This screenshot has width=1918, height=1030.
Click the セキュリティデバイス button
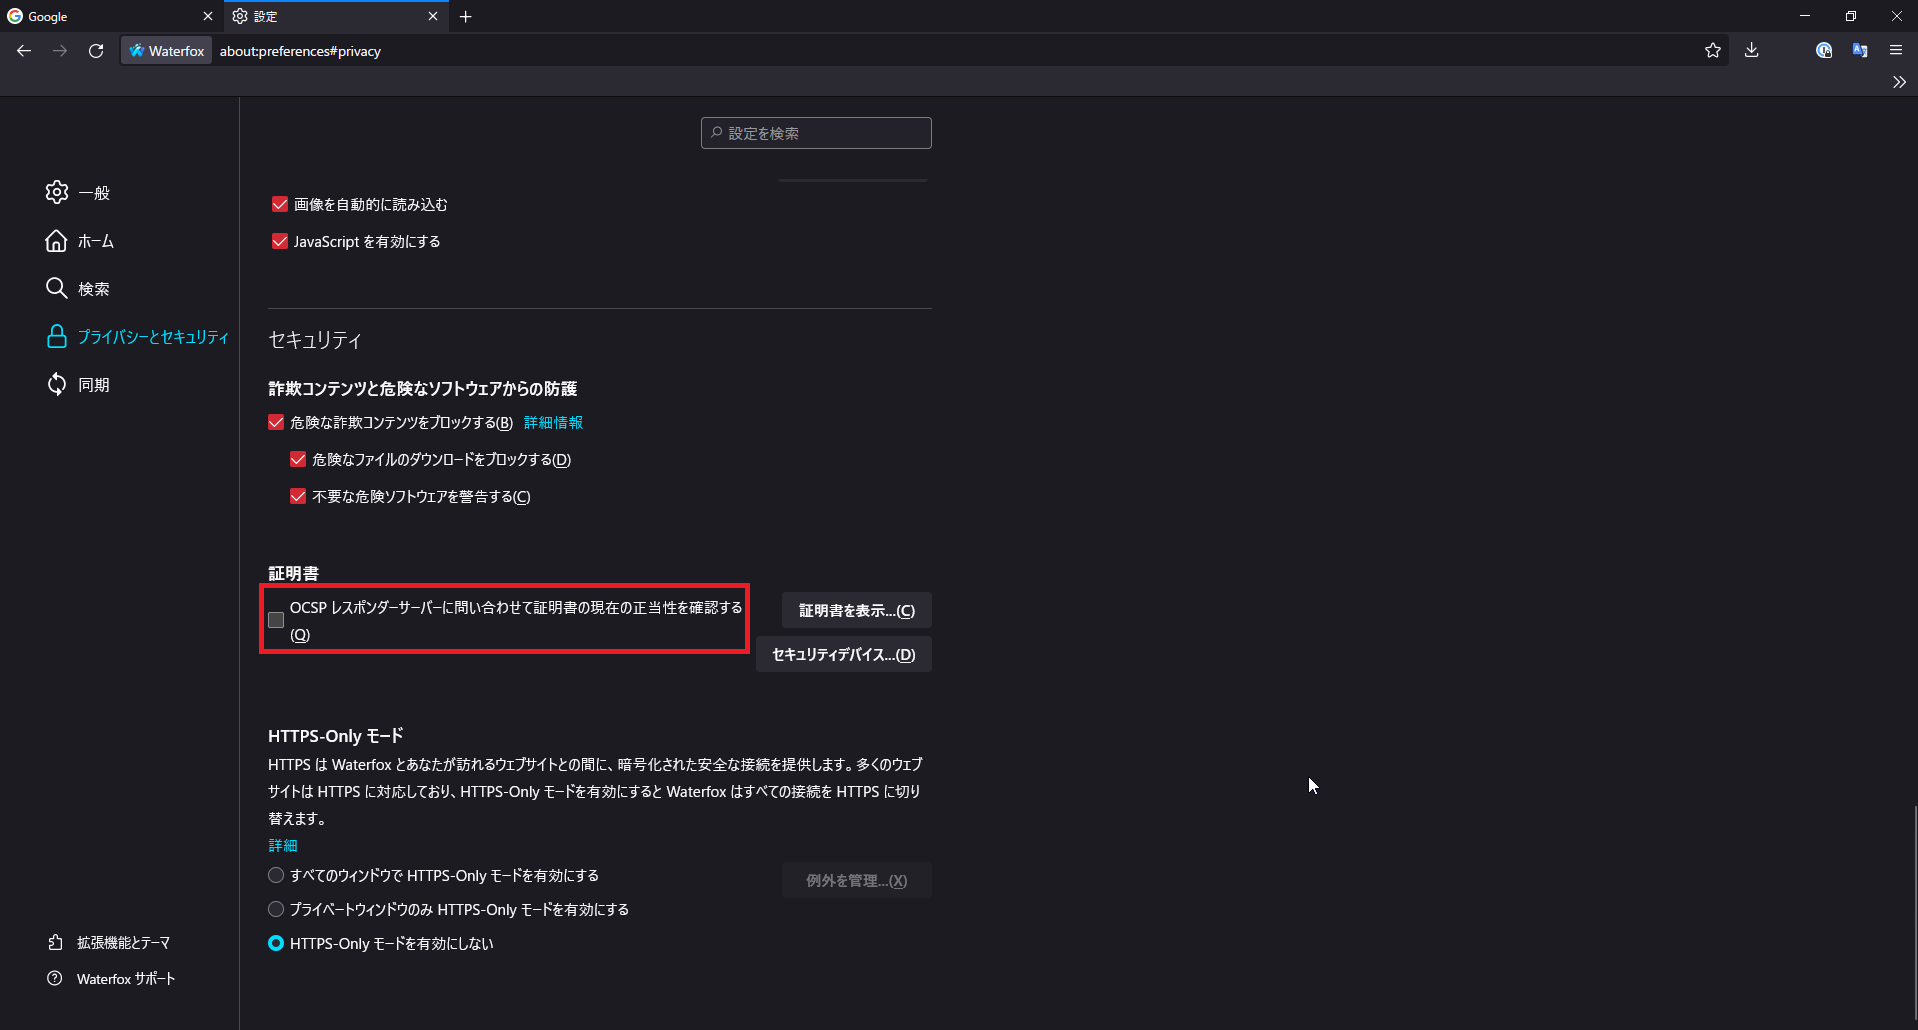pos(844,655)
